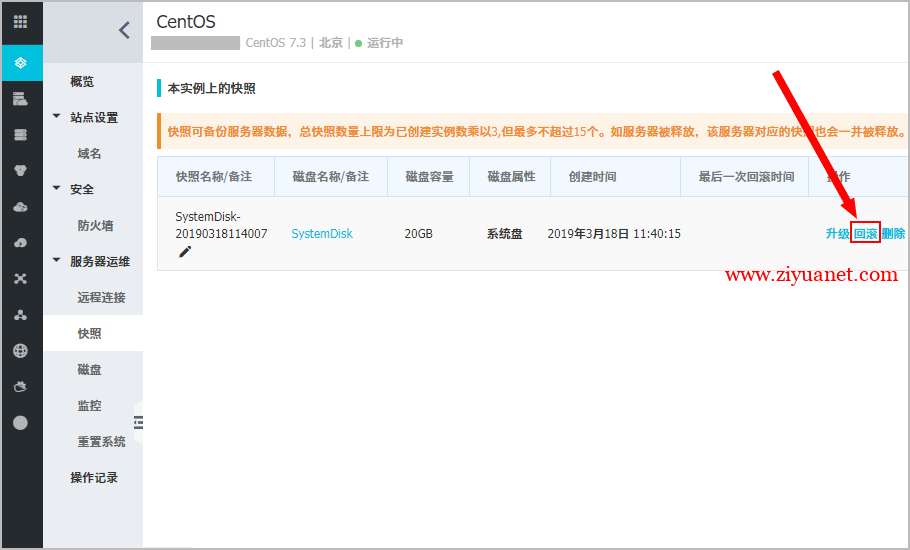Click 升级 to upgrade the snapshot
The height and width of the screenshot is (550, 910).
(837, 234)
